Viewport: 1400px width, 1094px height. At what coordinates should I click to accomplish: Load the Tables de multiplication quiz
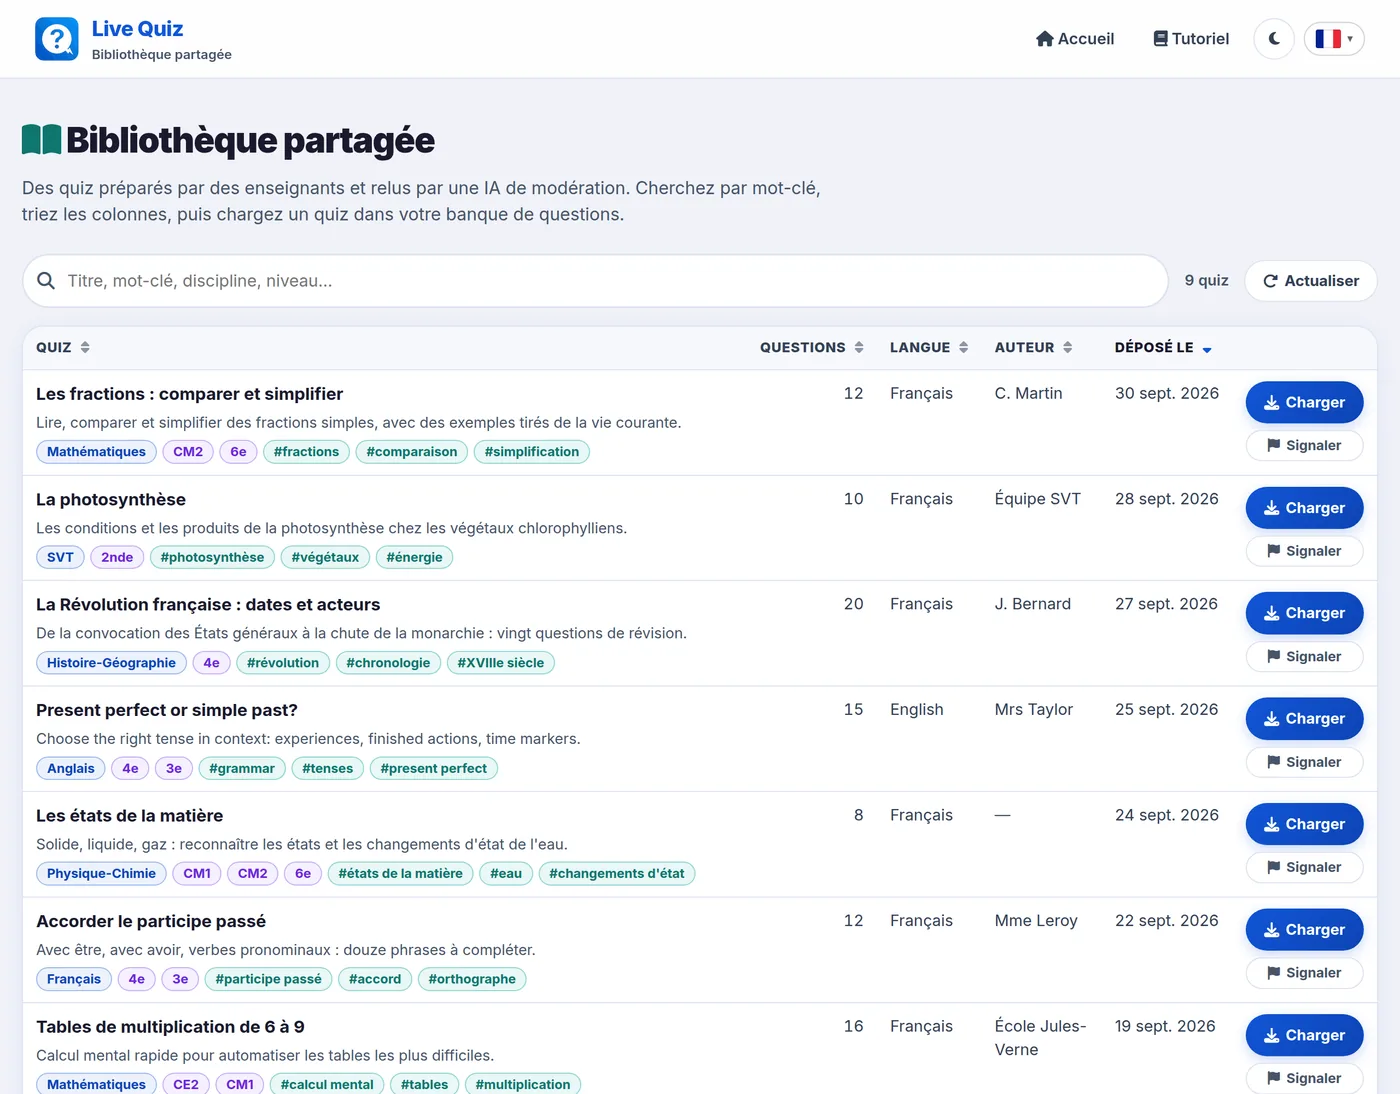point(1304,1035)
